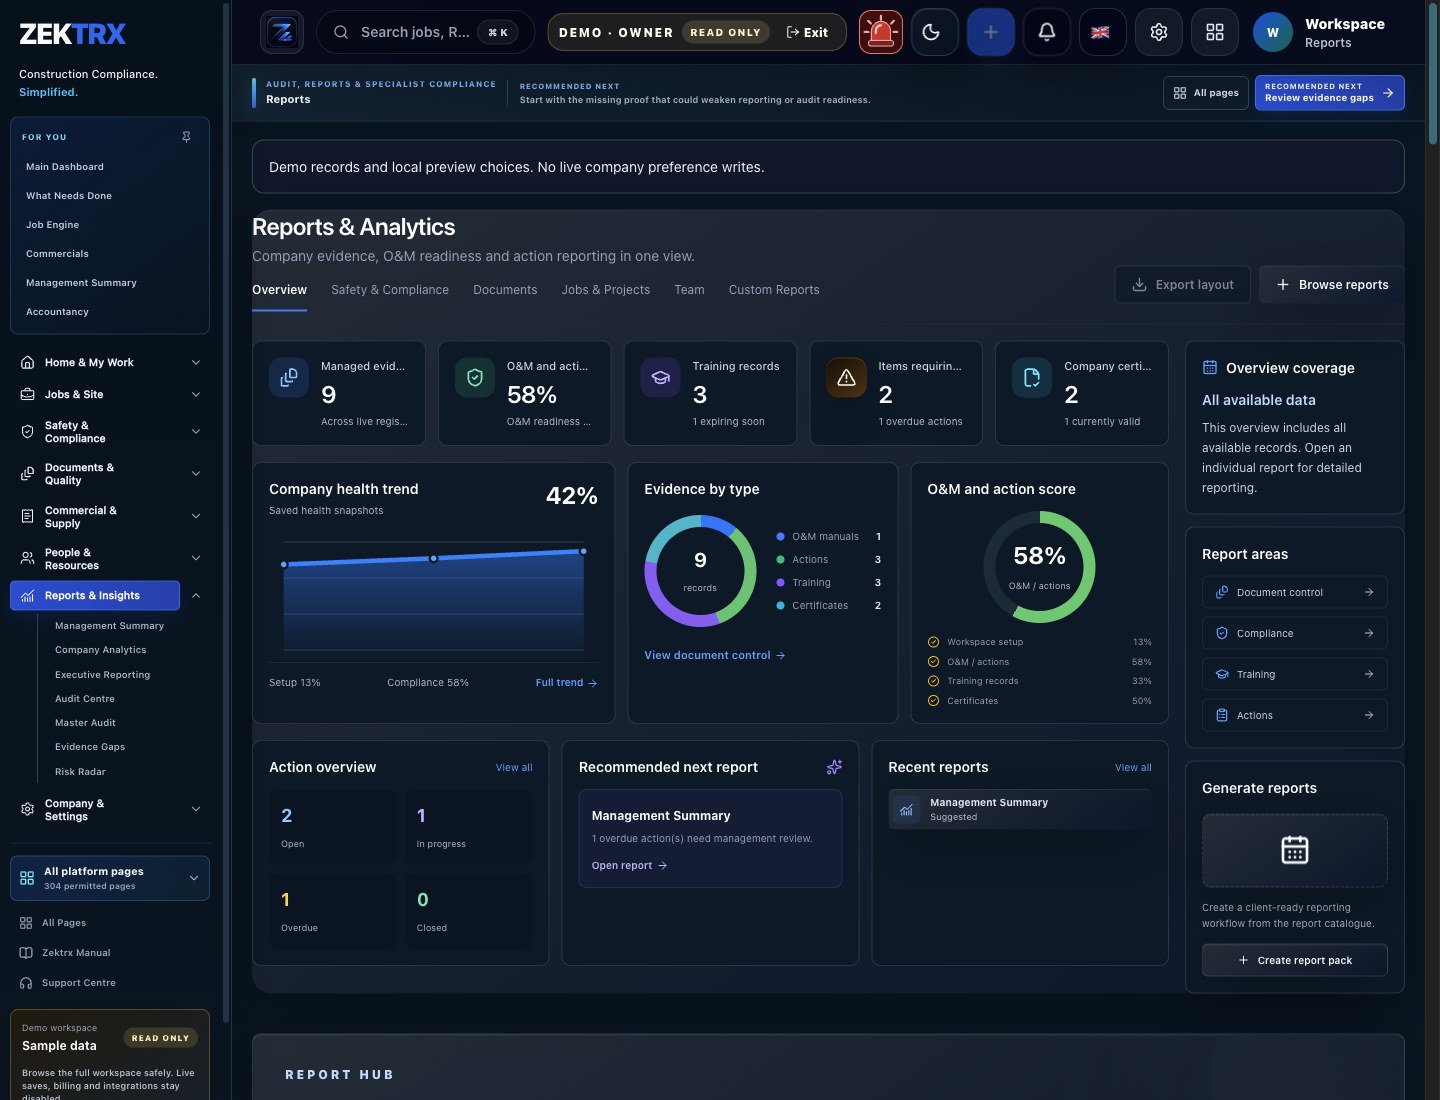The height and width of the screenshot is (1100, 1440).
Task: Click Browse reports button
Action: (x=1332, y=285)
